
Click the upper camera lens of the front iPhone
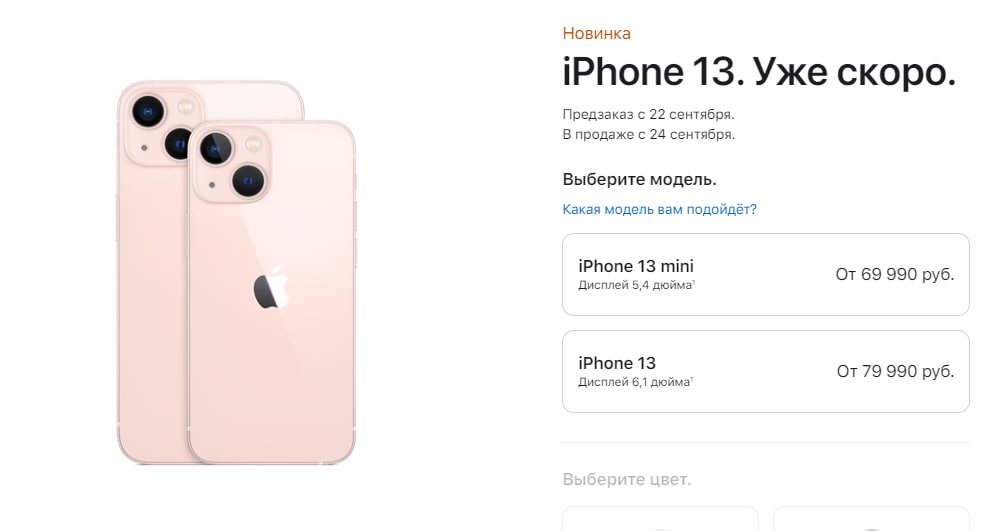216,148
